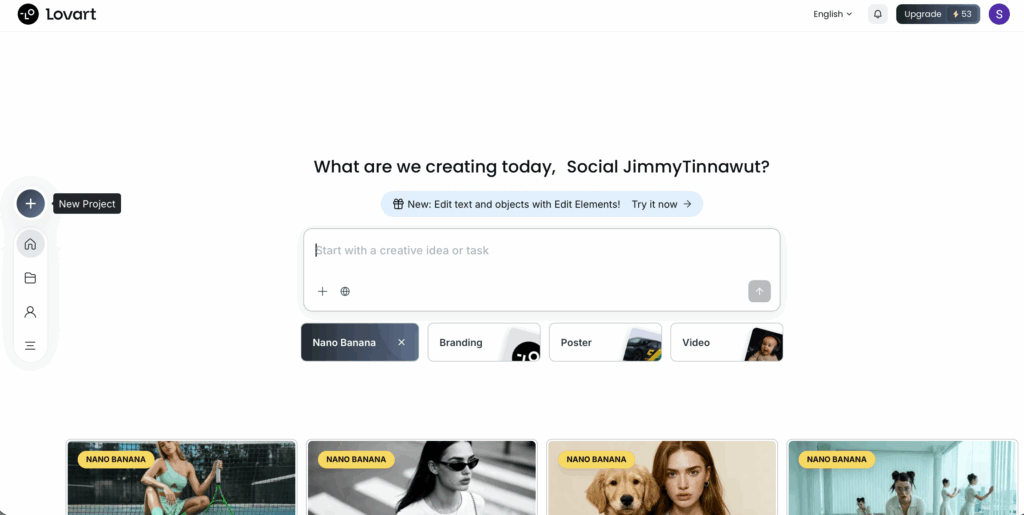The height and width of the screenshot is (515, 1024).
Task: Select the Branding category card
Action: [x=484, y=342]
